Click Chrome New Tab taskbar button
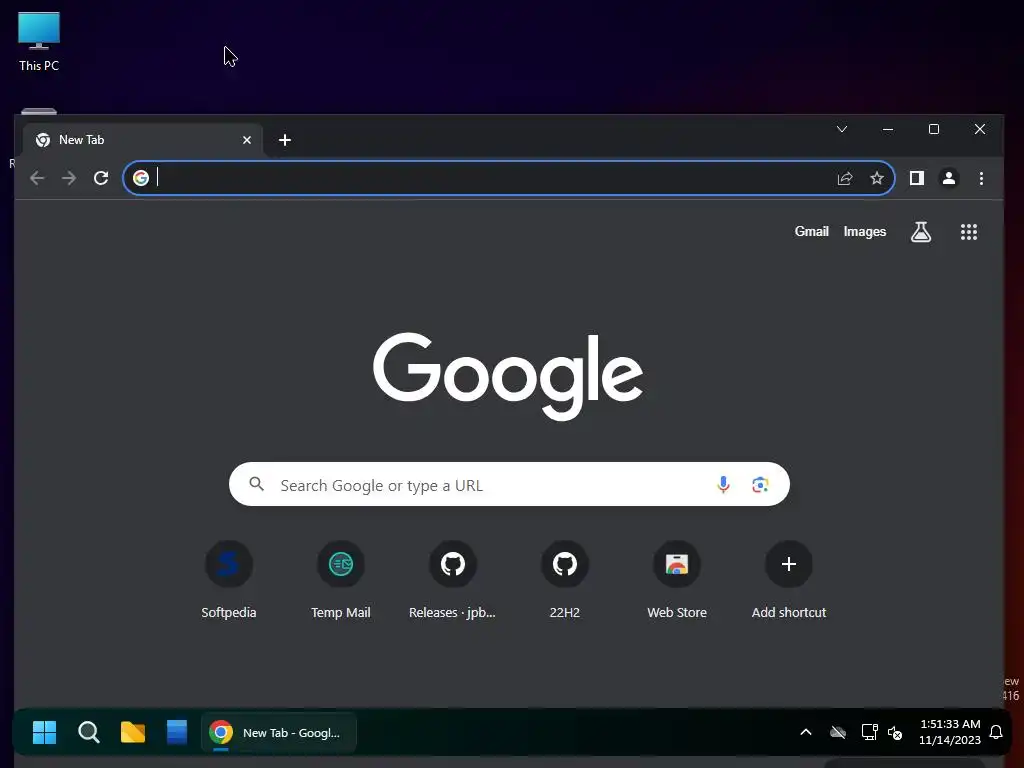 click(279, 733)
